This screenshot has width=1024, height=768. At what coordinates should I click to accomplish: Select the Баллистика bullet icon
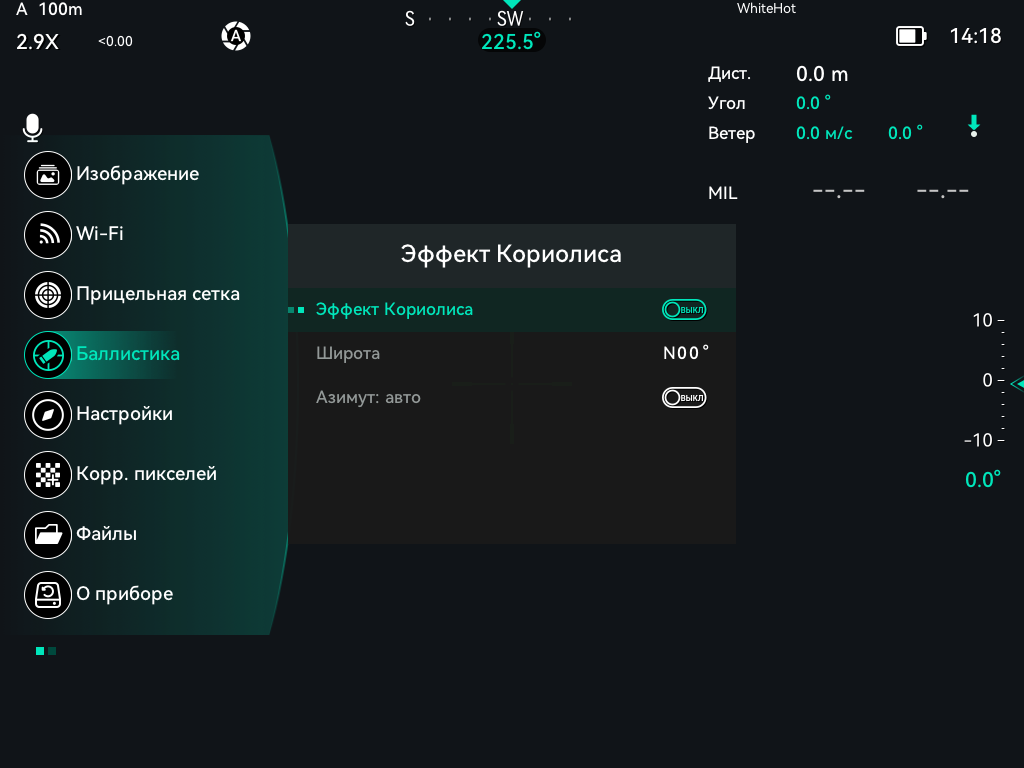pos(48,355)
